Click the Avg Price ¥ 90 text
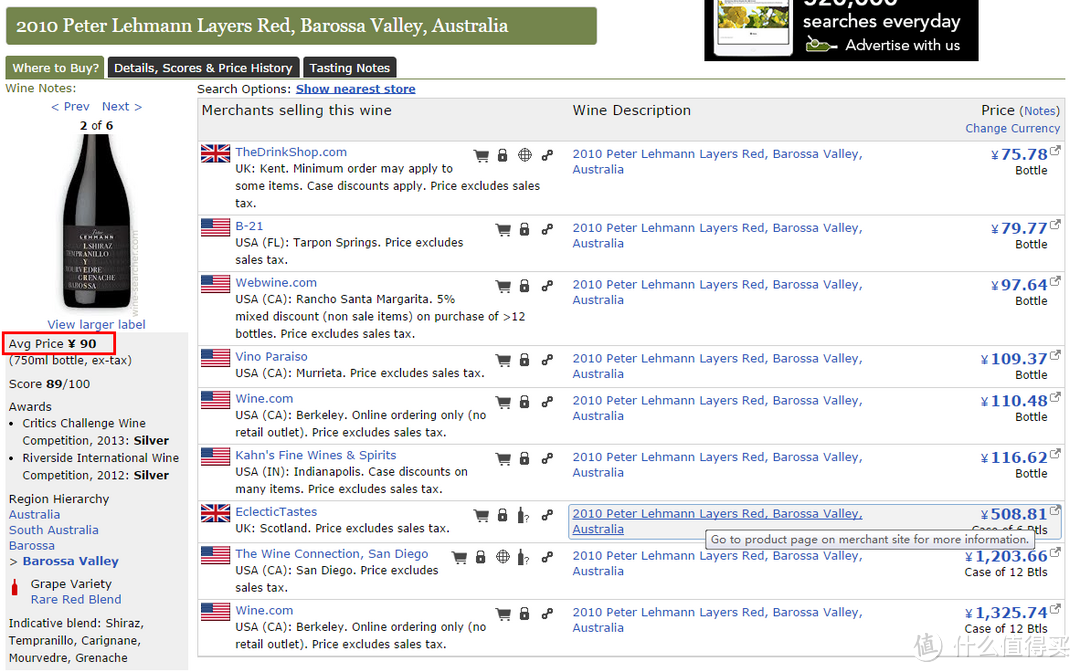This screenshot has height=672, width=1080. tap(53, 344)
